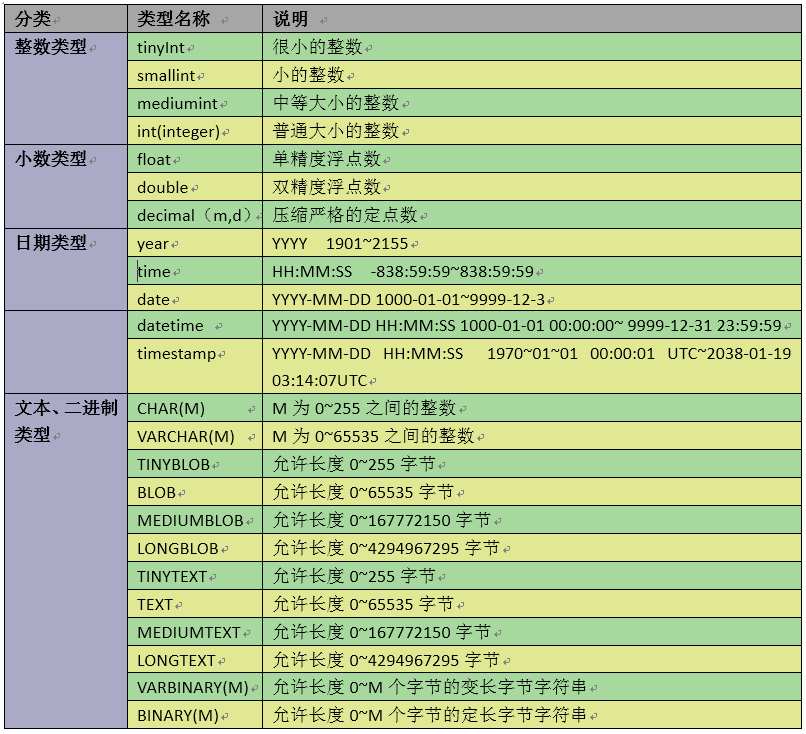Click TEXT's 允许长度 0~65535 字节

click(x=363, y=604)
